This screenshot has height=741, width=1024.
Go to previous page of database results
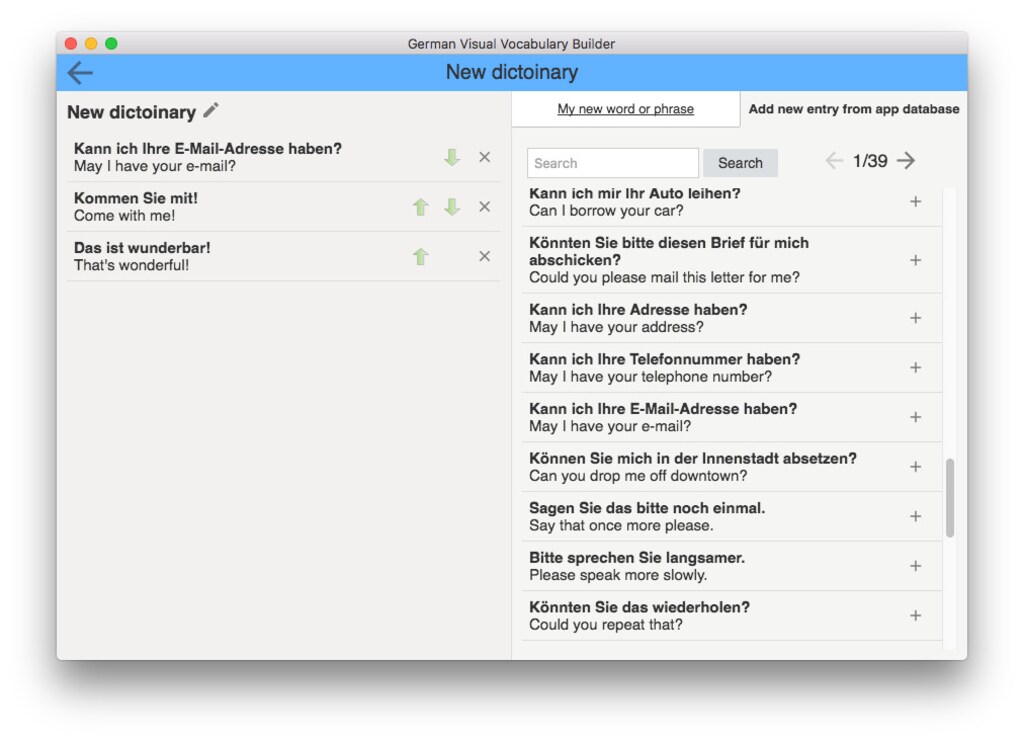coord(834,161)
